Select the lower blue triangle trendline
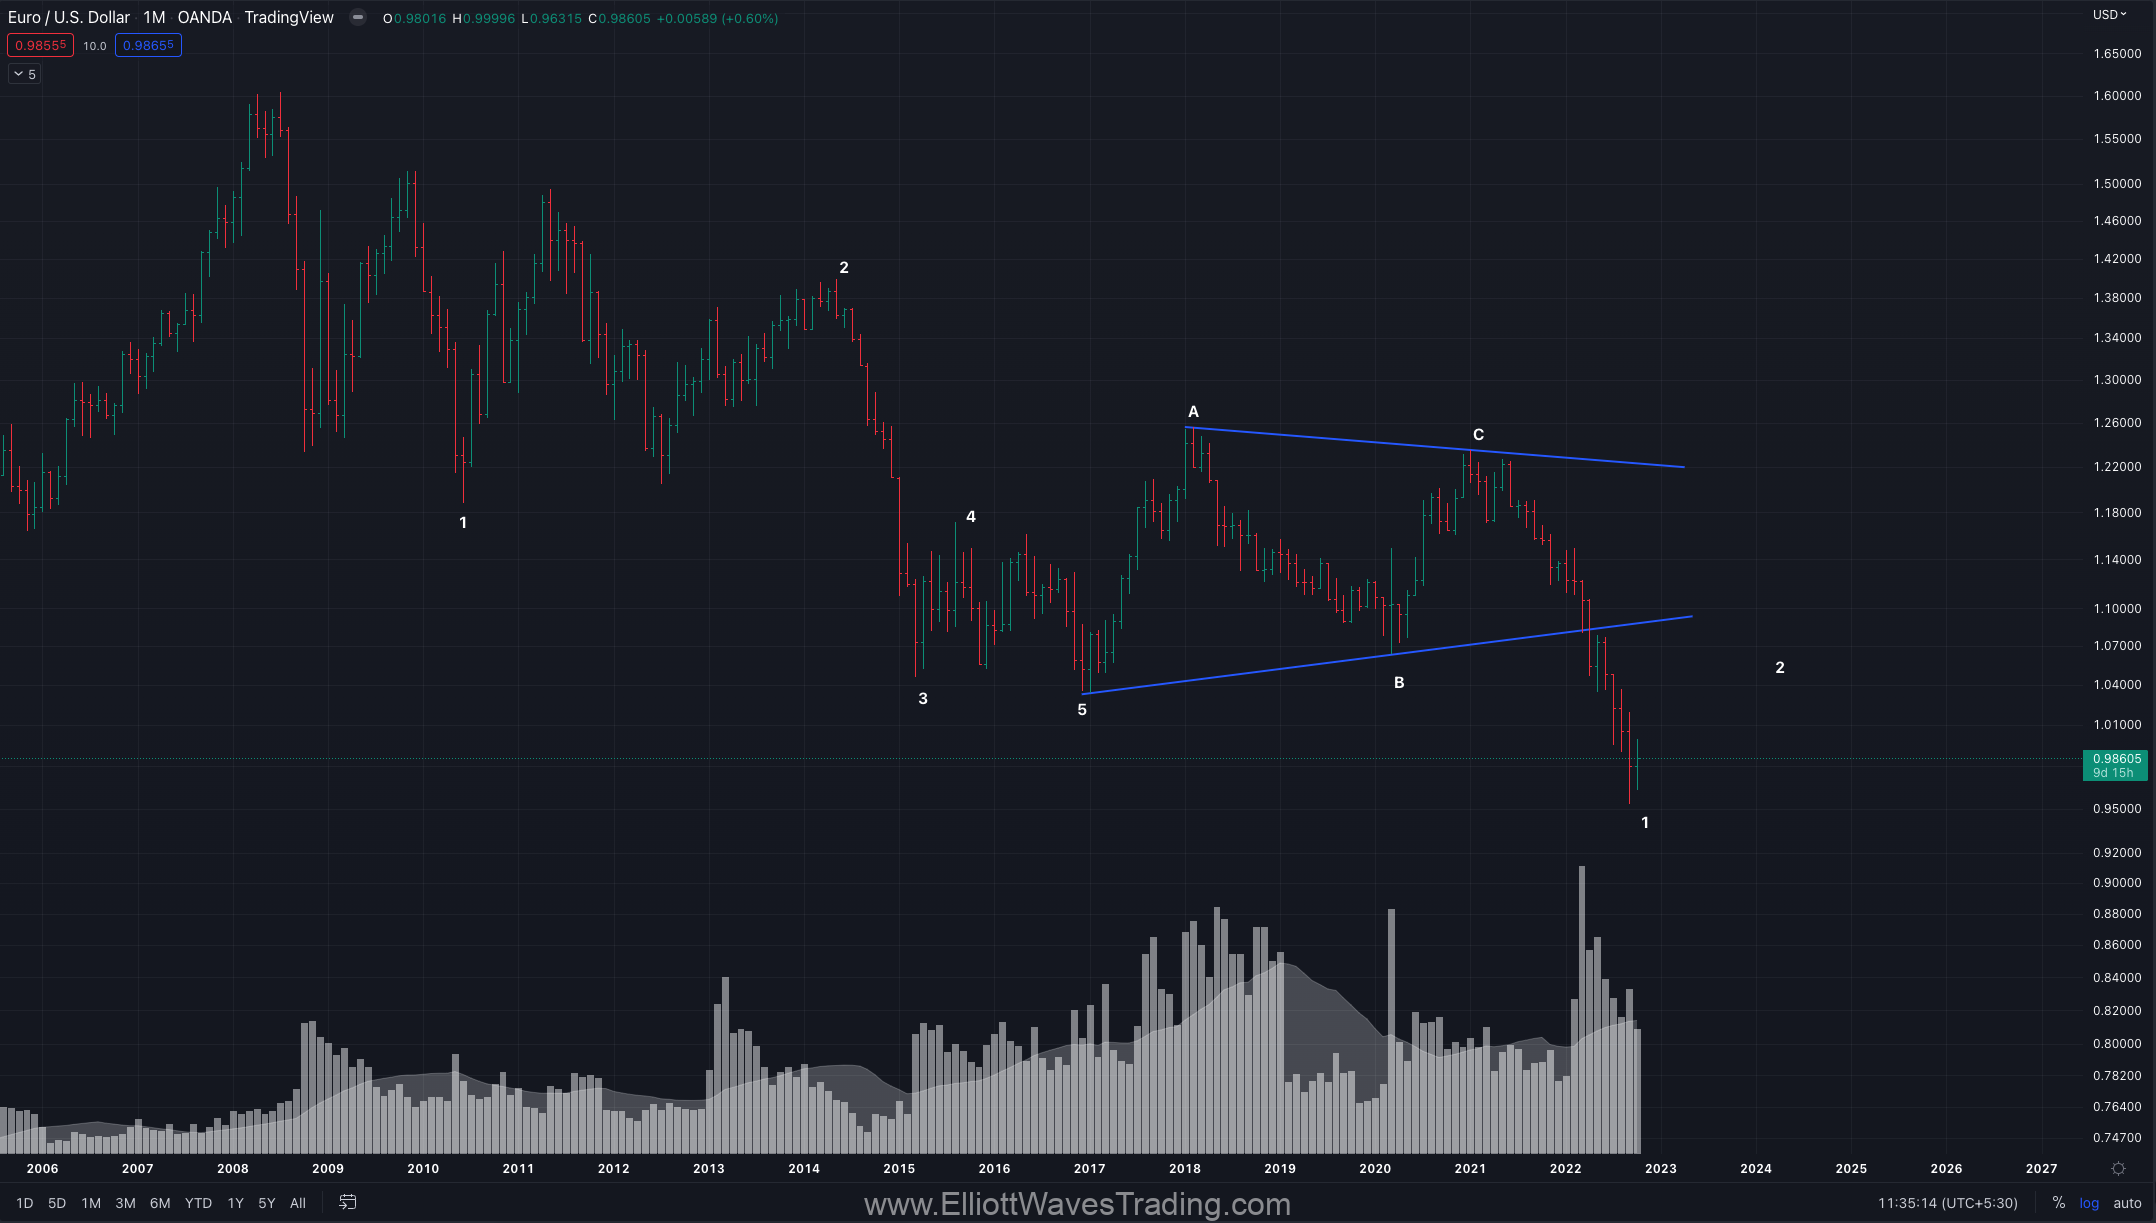Viewport: 2156px width, 1223px height. point(1387,655)
